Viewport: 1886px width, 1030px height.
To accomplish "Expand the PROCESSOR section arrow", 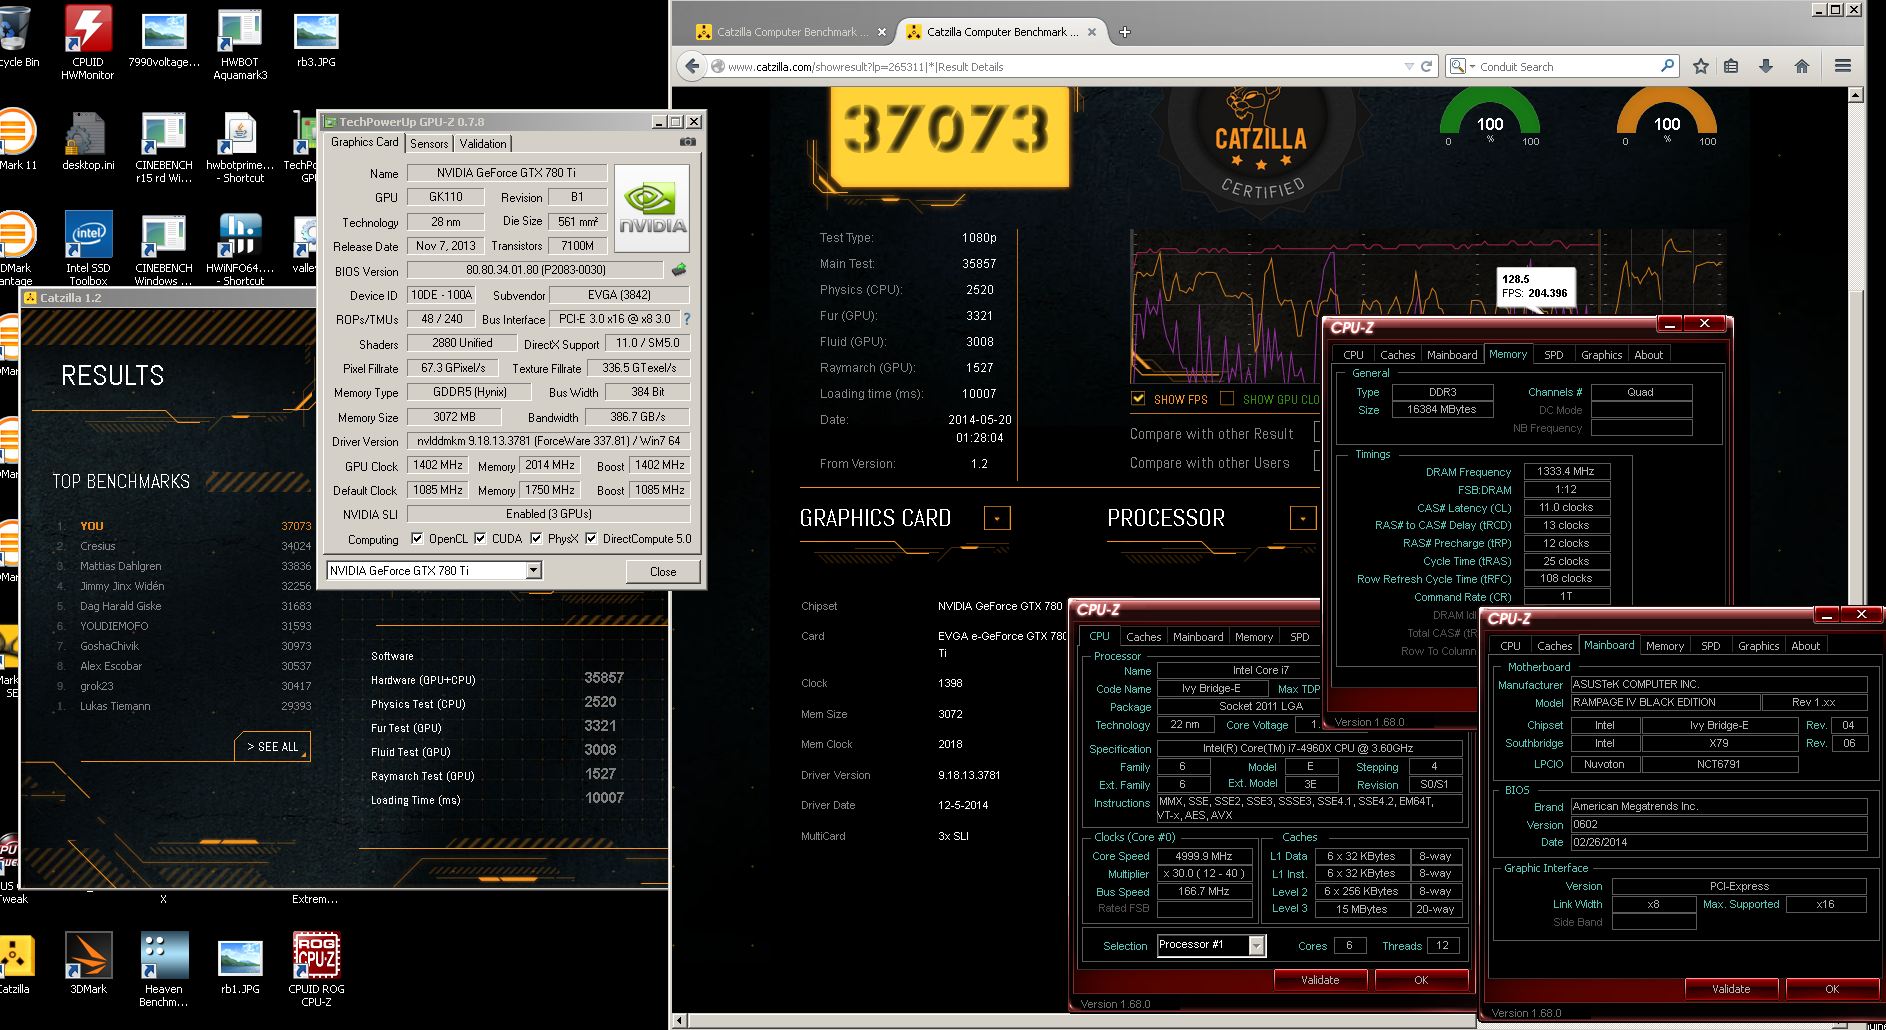I will (1303, 518).
